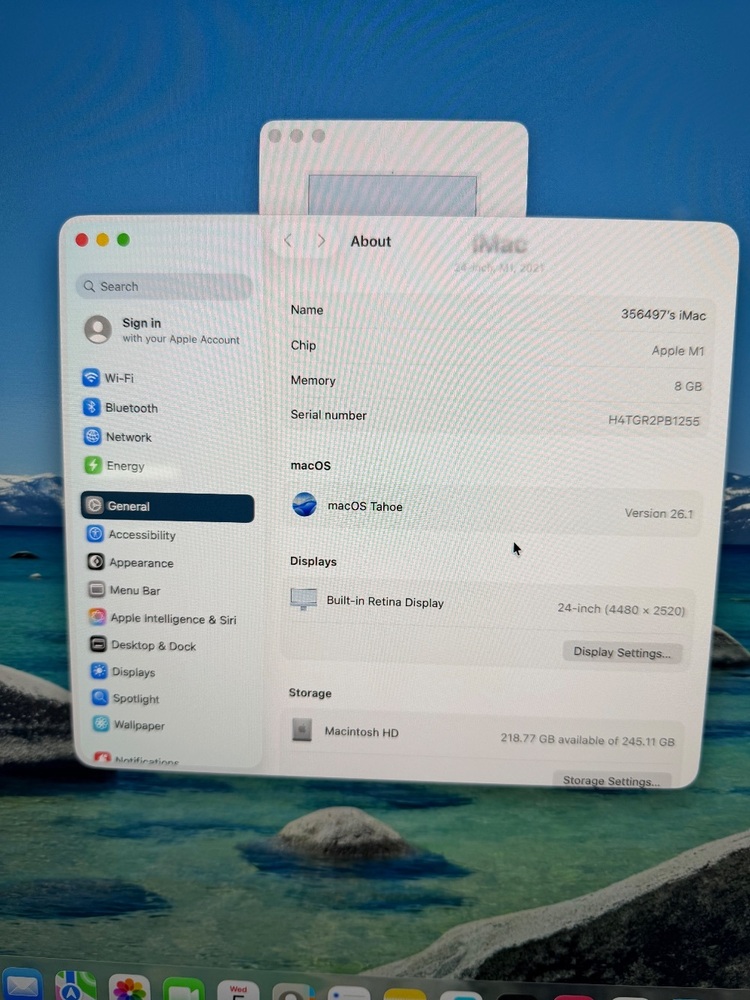Select the Network sidebar item
The height and width of the screenshot is (1000, 750).
point(127,437)
